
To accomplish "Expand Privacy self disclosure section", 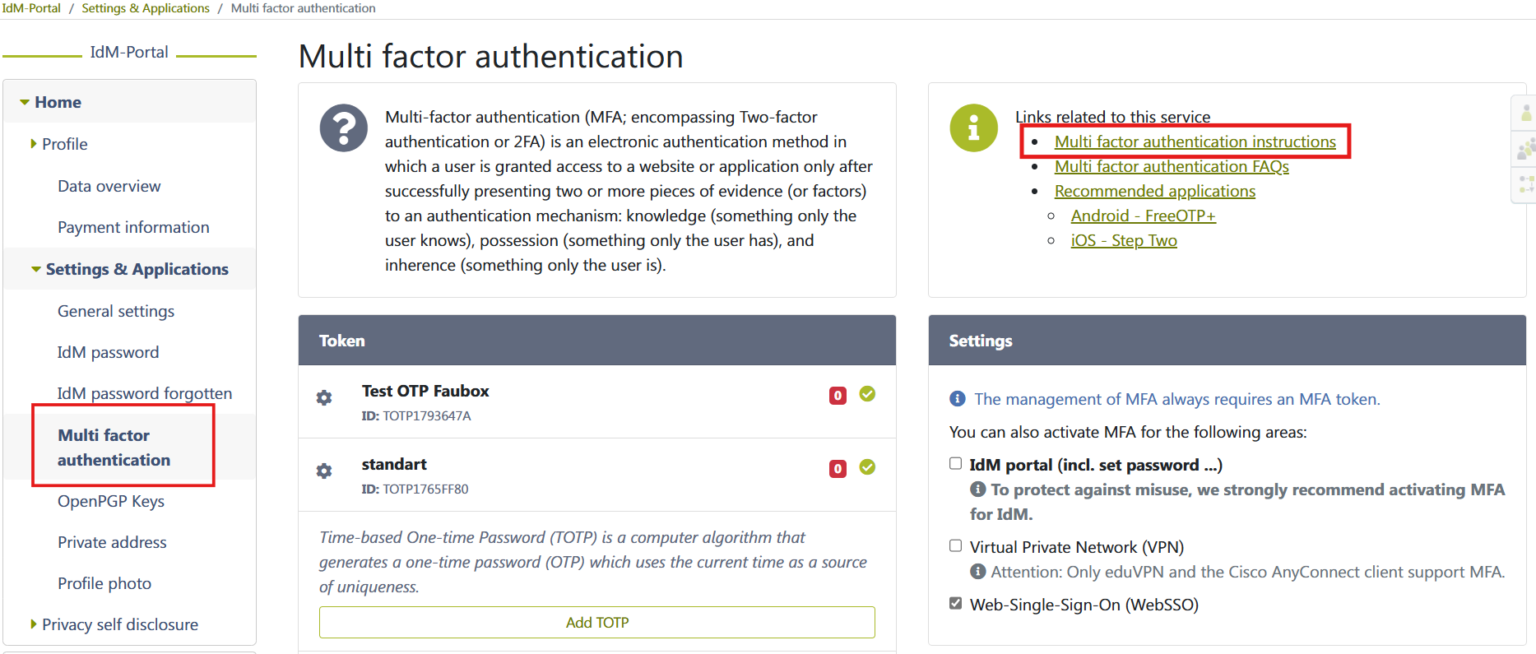I will tap(34, 624).
